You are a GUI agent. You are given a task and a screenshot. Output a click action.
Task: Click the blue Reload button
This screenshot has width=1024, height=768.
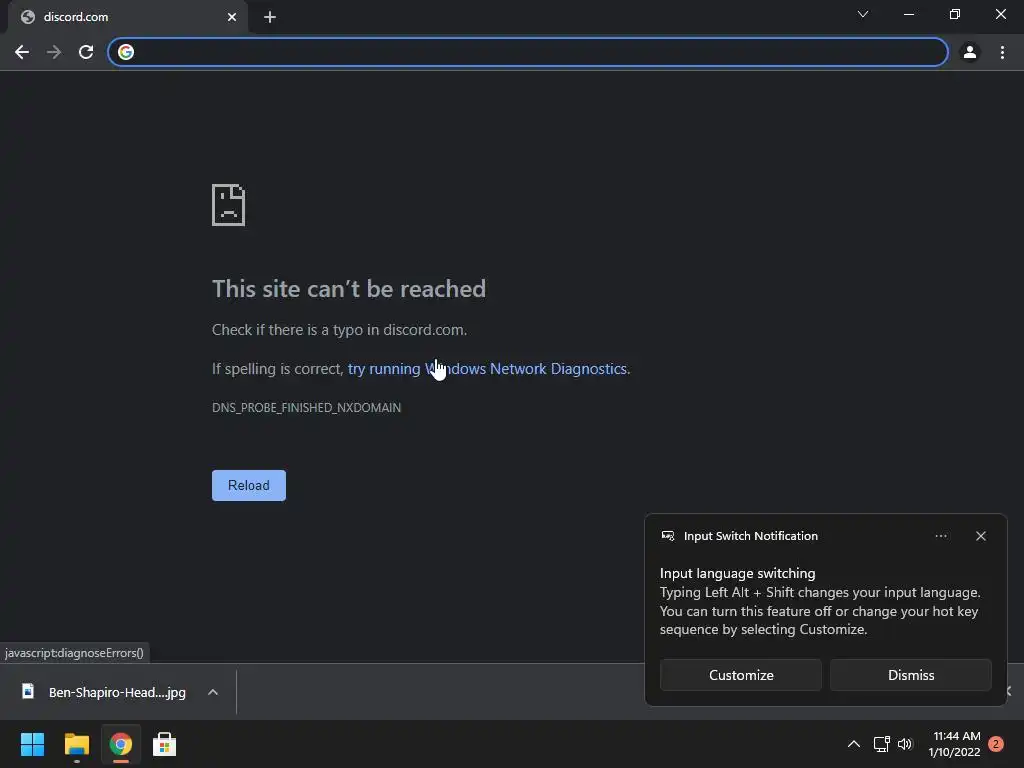coord(249,485)
